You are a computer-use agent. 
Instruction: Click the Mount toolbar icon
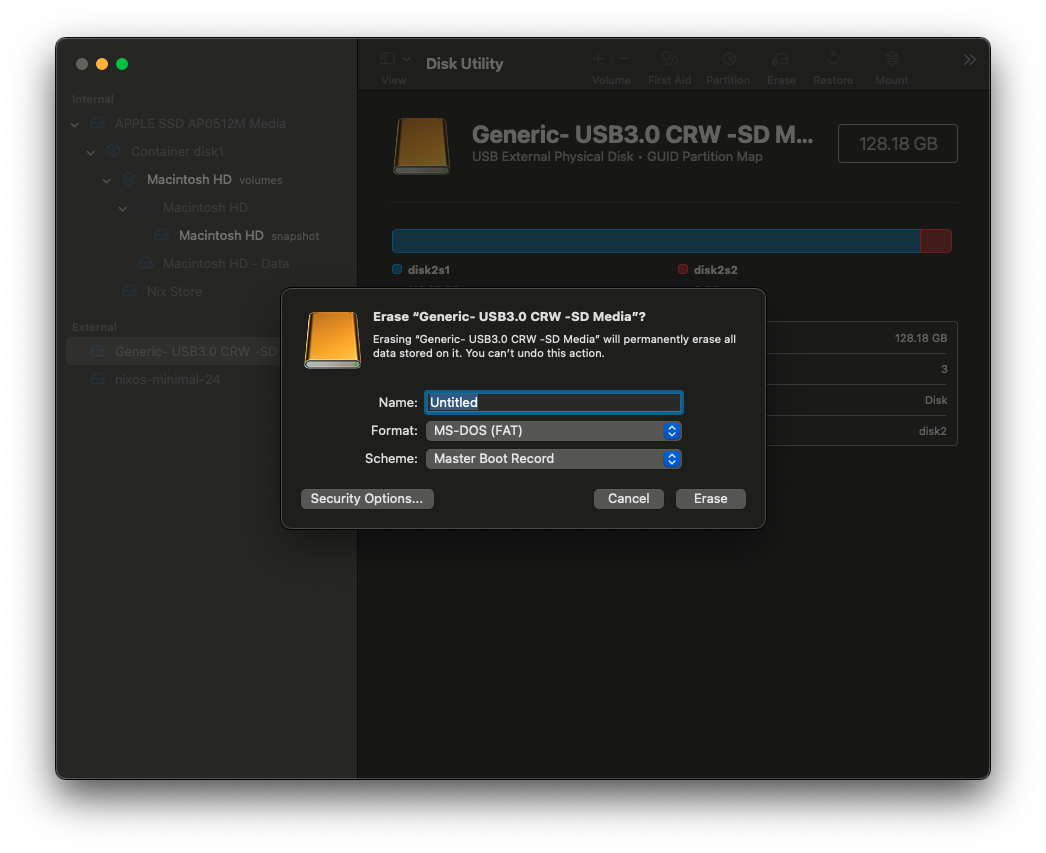(x=892, y=59)
